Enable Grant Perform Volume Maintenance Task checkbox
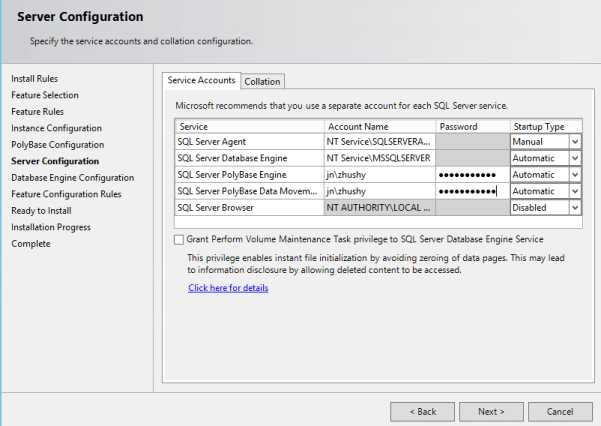601x426 pixels. (x=179, y=240)
